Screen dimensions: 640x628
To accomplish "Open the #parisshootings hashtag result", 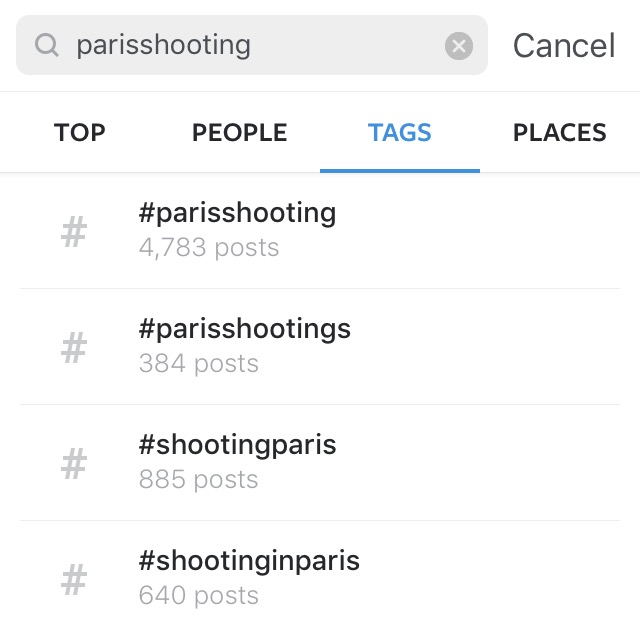I will (245, 329).
